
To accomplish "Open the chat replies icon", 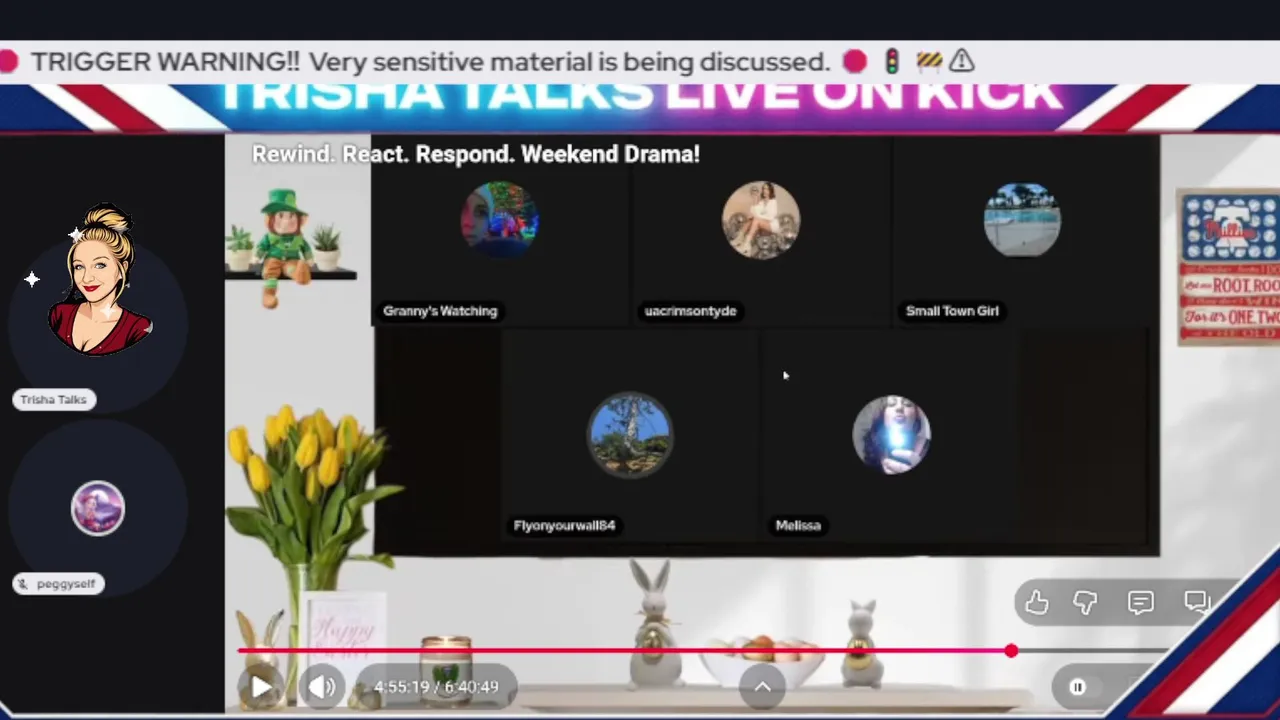I will pyautogui.click(x=1196, y=602).
